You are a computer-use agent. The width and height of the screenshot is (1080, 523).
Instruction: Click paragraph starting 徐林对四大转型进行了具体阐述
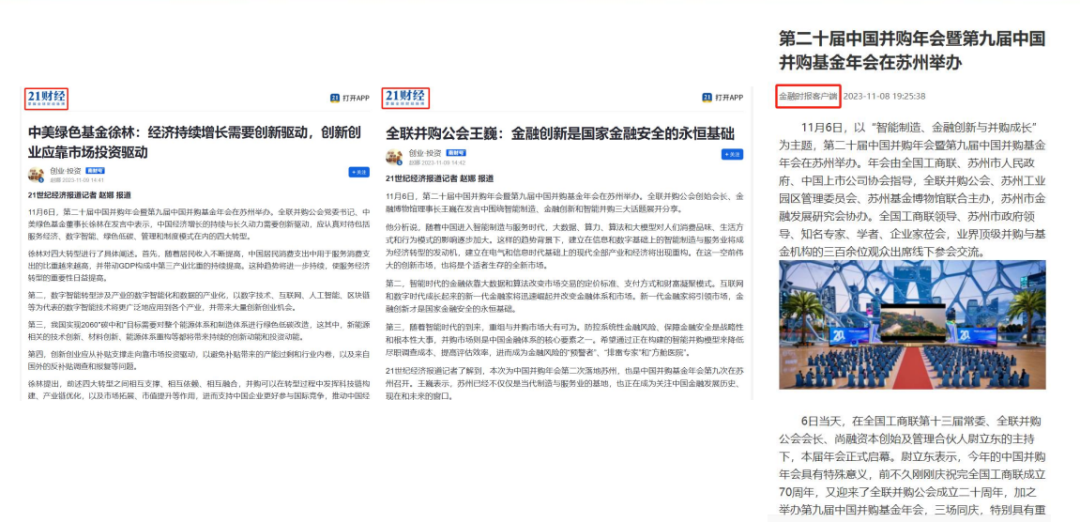pyautogui.click(x=199, y=265)
